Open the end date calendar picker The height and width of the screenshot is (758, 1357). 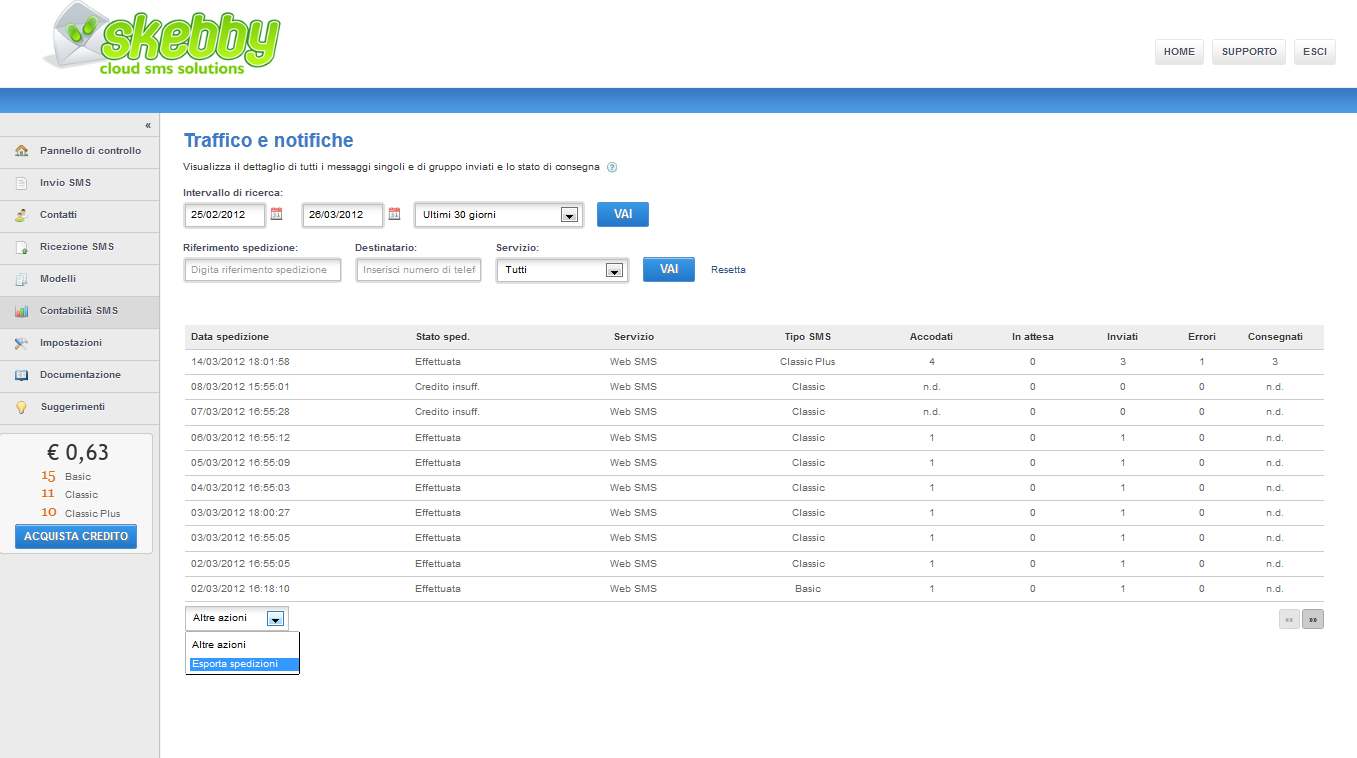click(394, 214)
